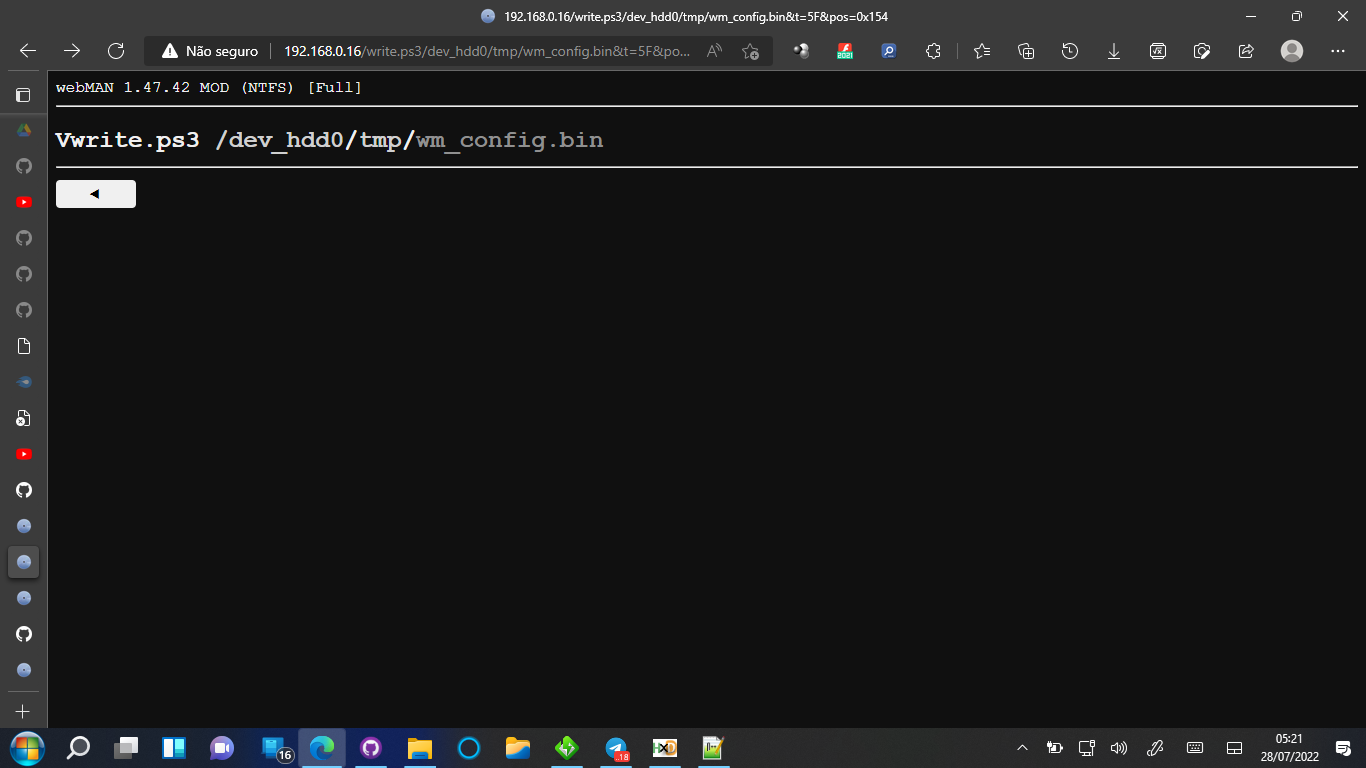Open the Extensions puzzle-piece menu
Screen dimensions: 1366x768
coord(933,50)
